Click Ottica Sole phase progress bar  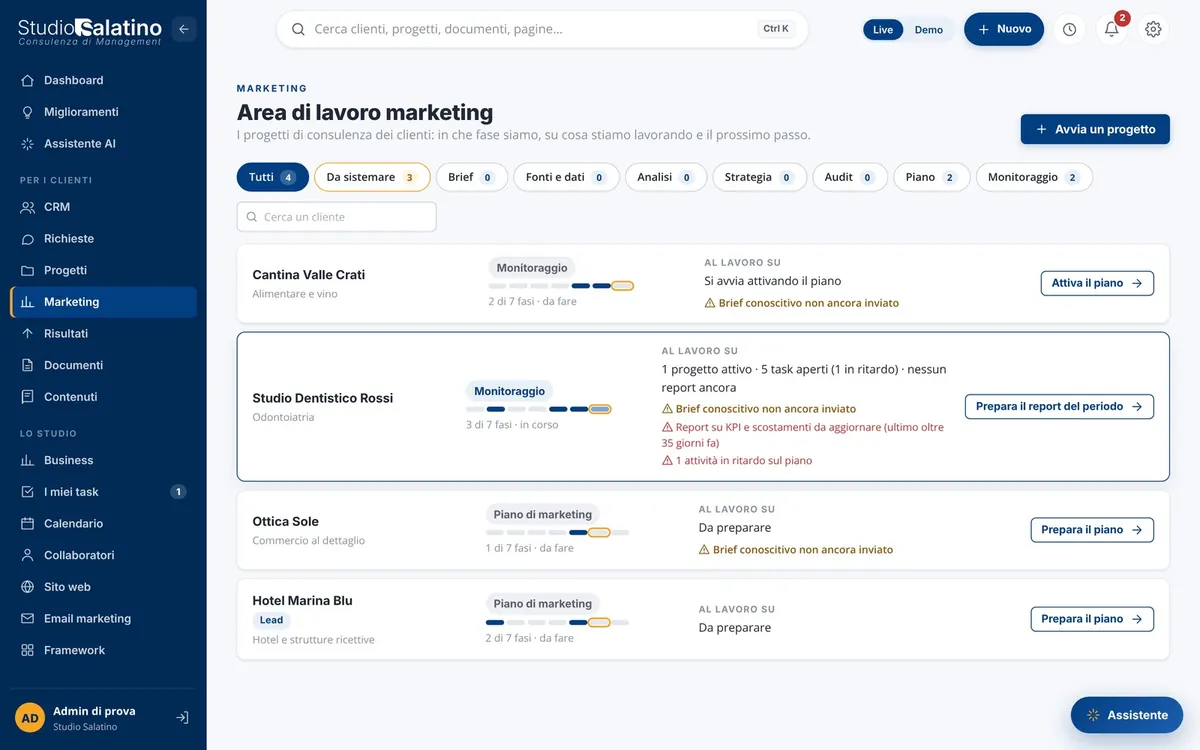[557, 532]
